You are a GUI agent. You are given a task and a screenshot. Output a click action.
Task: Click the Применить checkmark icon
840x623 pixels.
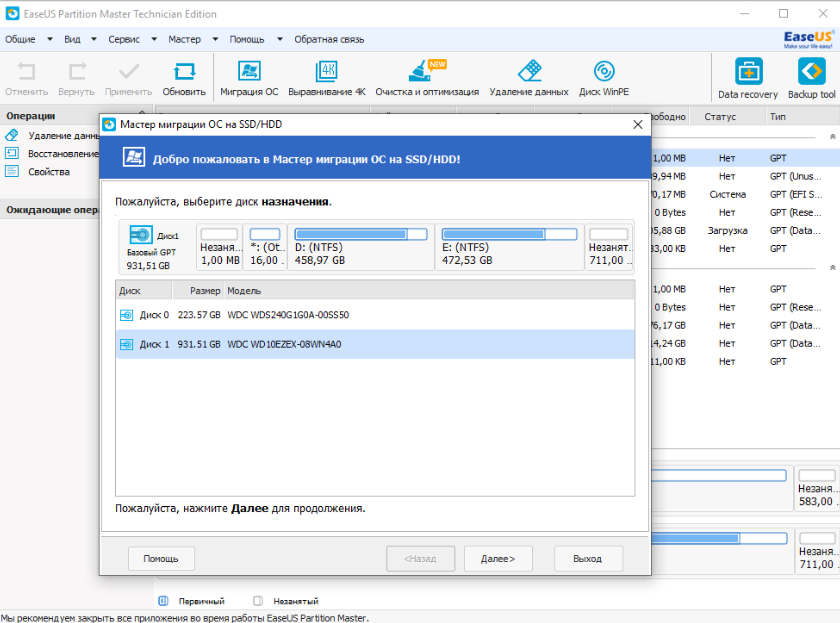129,71
